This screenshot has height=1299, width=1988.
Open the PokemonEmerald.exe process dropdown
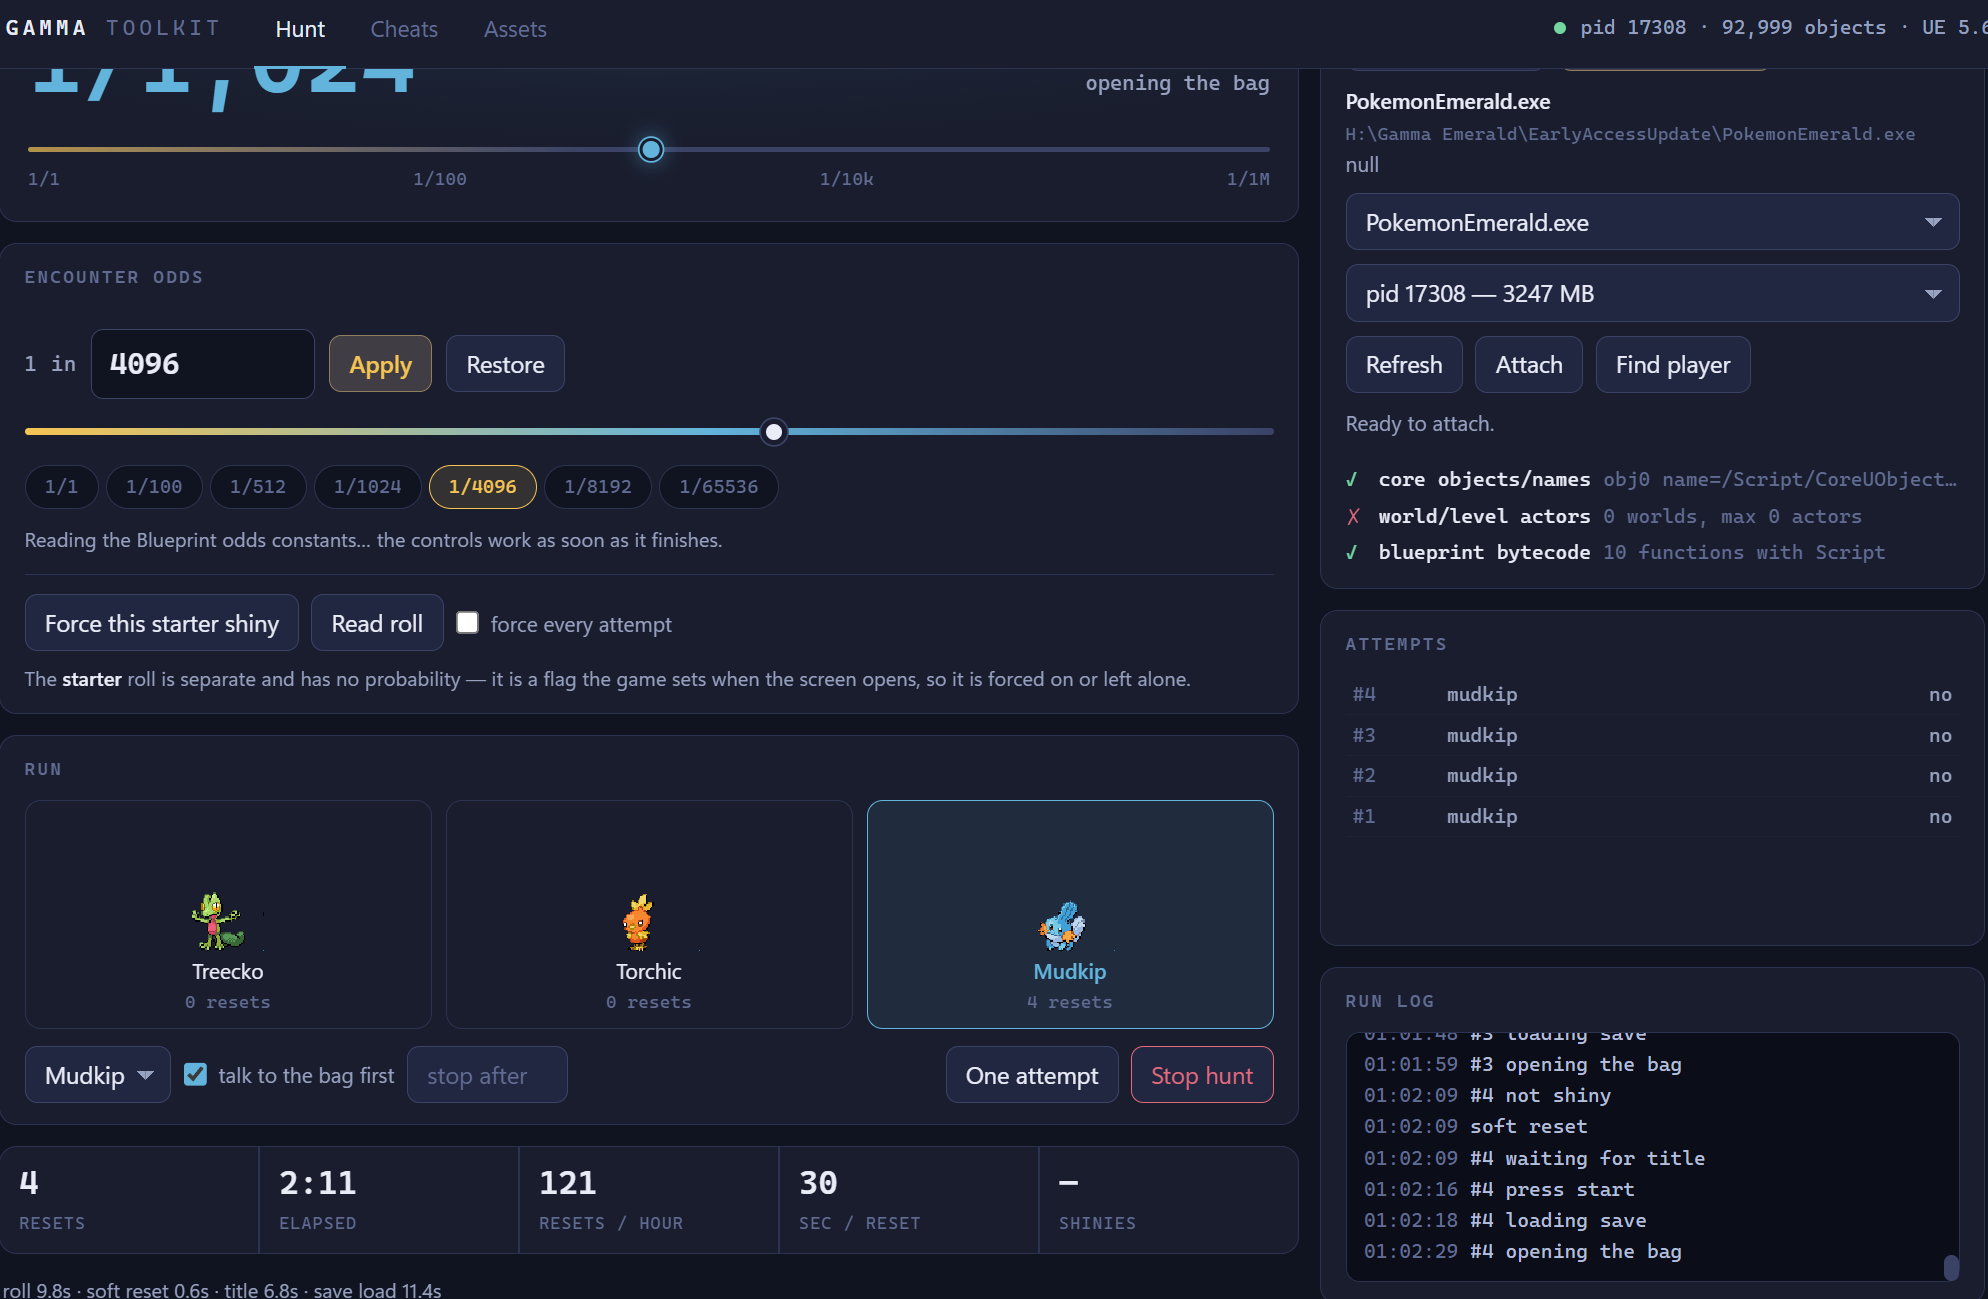click(x=1652, y=222)
